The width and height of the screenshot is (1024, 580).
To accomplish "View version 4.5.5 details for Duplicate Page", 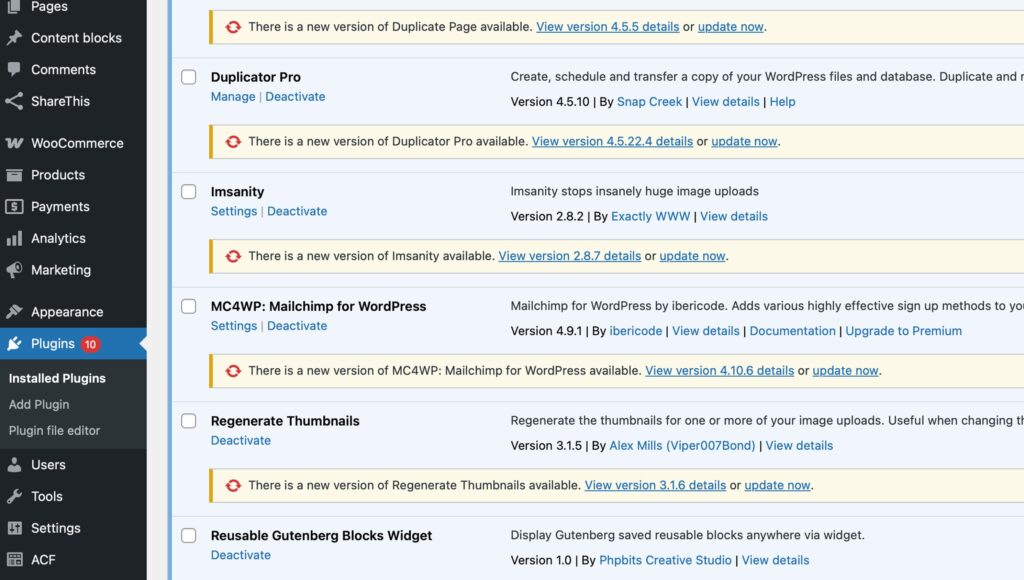I will 607,27.
